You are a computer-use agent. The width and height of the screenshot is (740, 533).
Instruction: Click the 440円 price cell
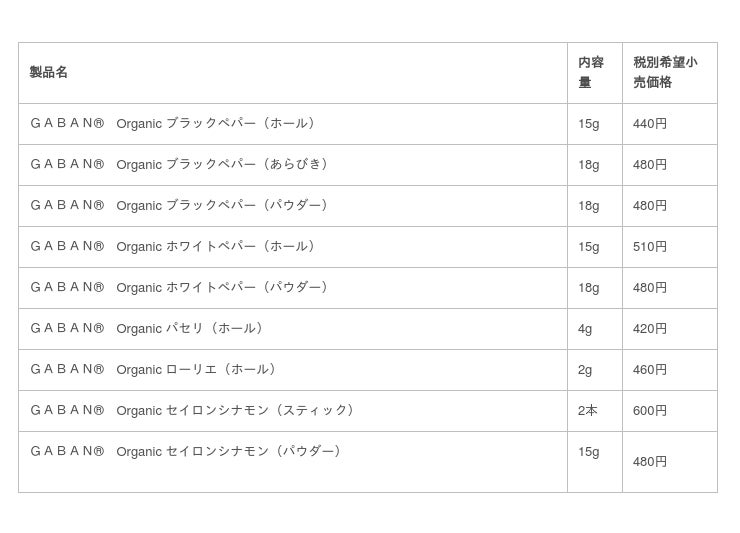[650, 124]
